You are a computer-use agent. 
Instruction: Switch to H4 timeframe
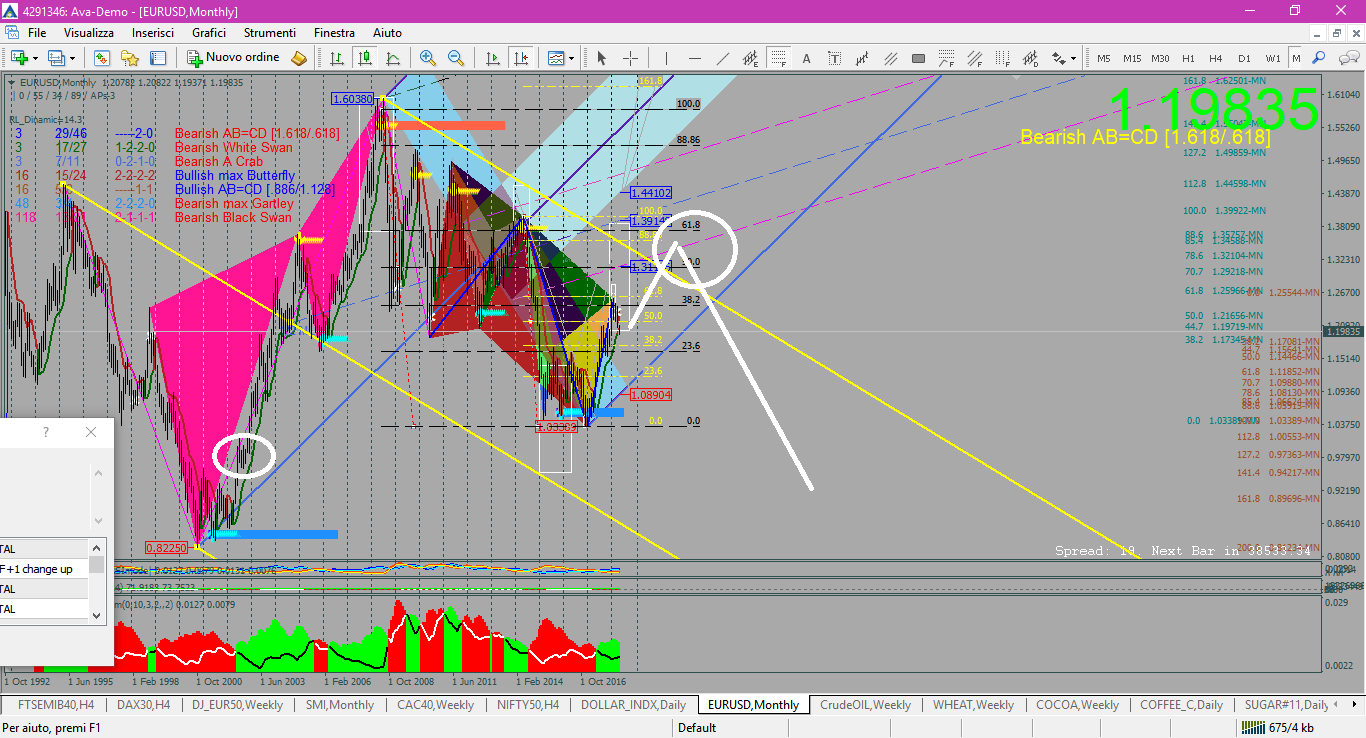(x=1215, y=58)
